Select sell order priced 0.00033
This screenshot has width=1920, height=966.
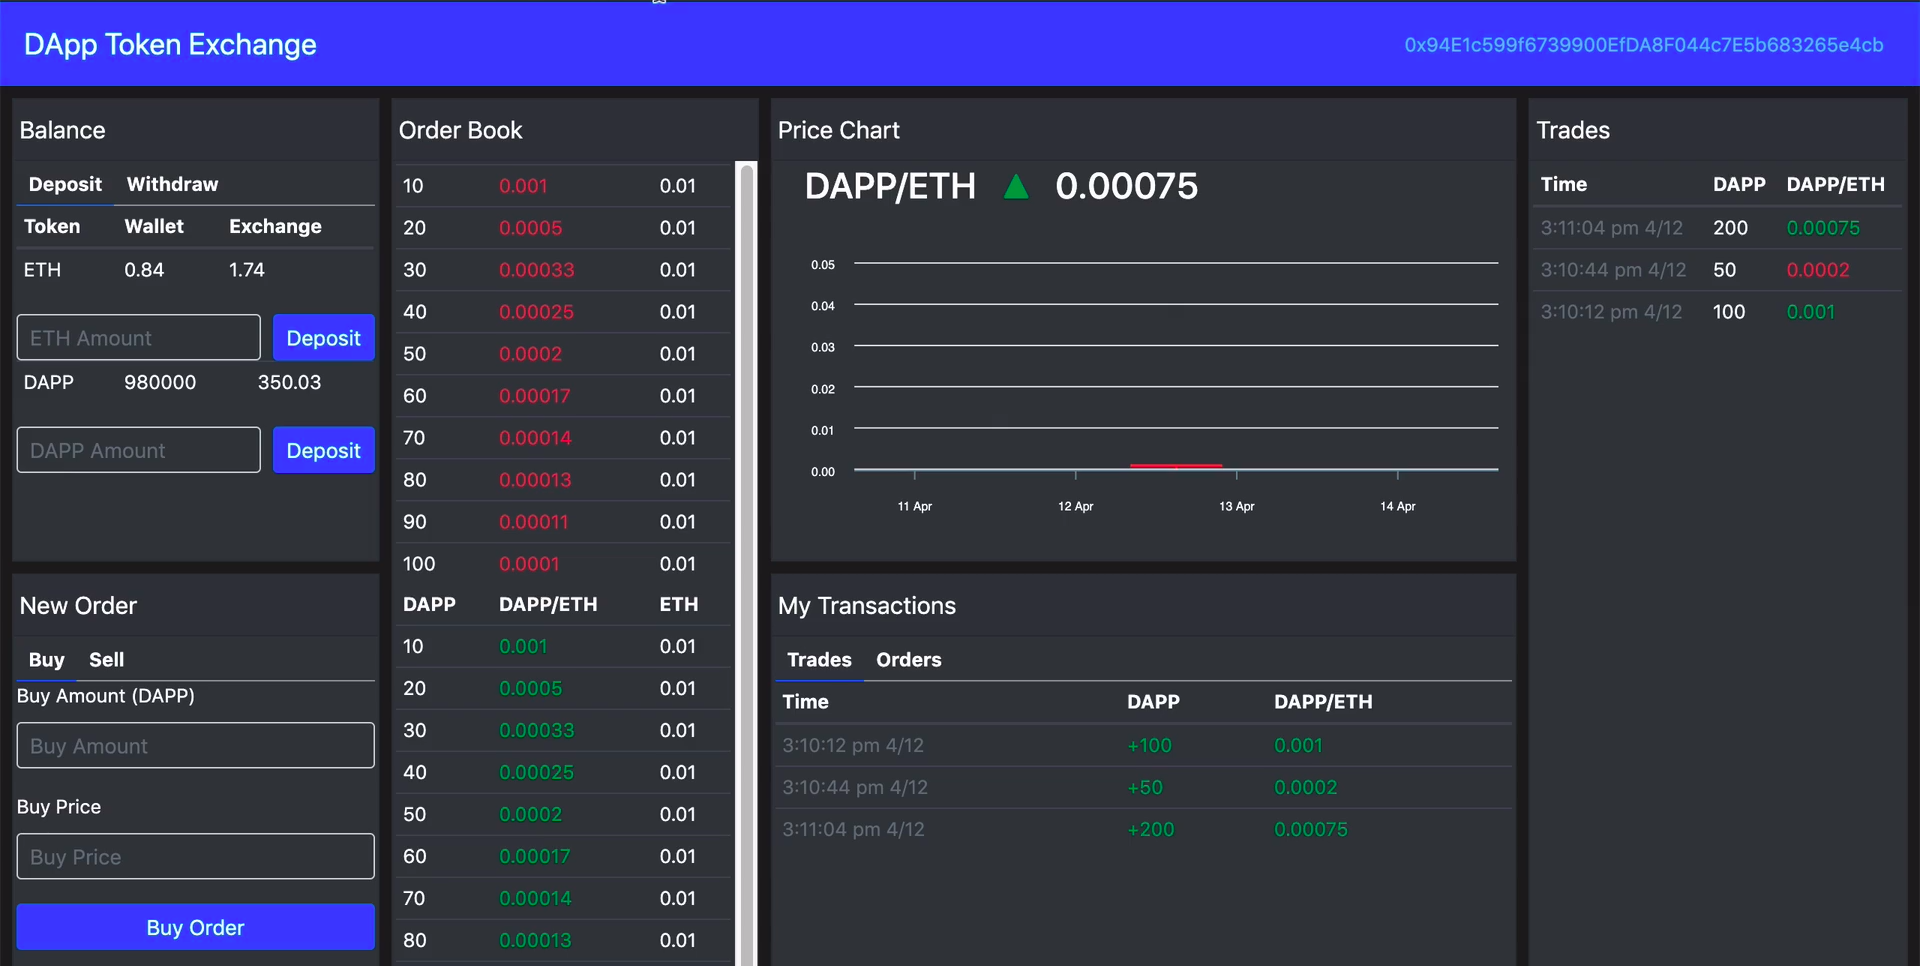(x=536, y=270)
